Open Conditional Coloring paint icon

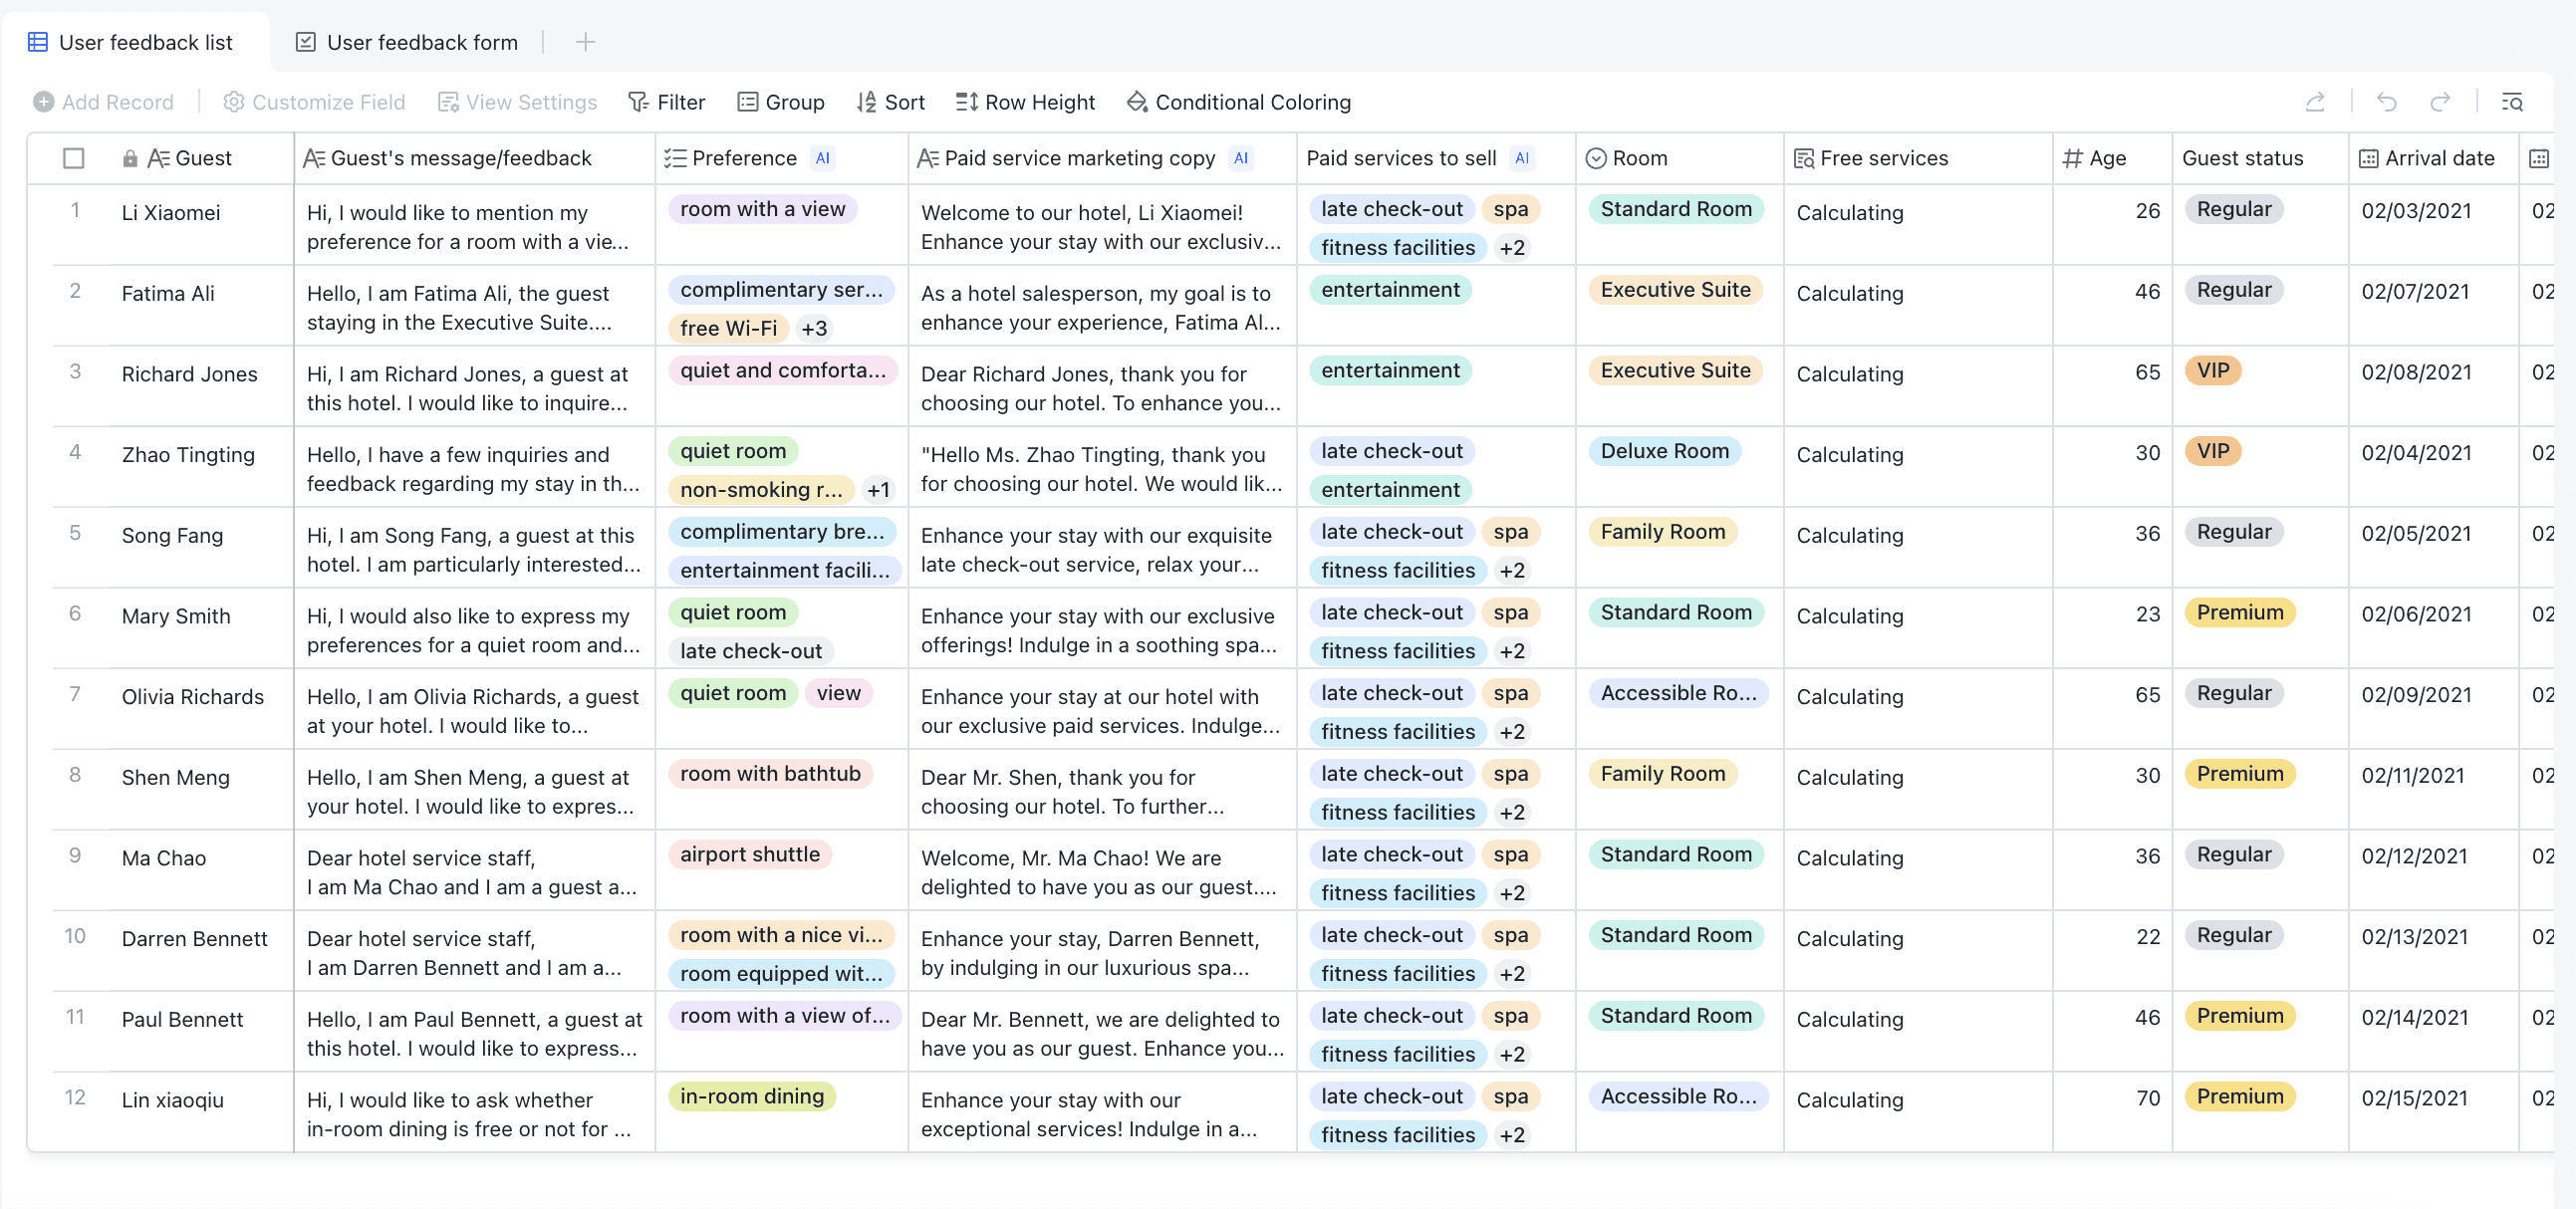(1137, 102)
